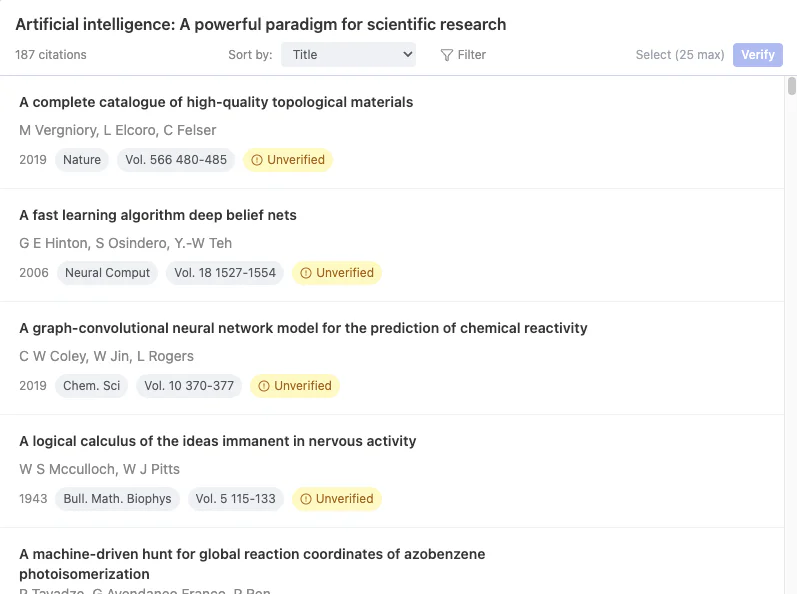Click the Vol. 18 1527-1554 tag

coord(225,273)
